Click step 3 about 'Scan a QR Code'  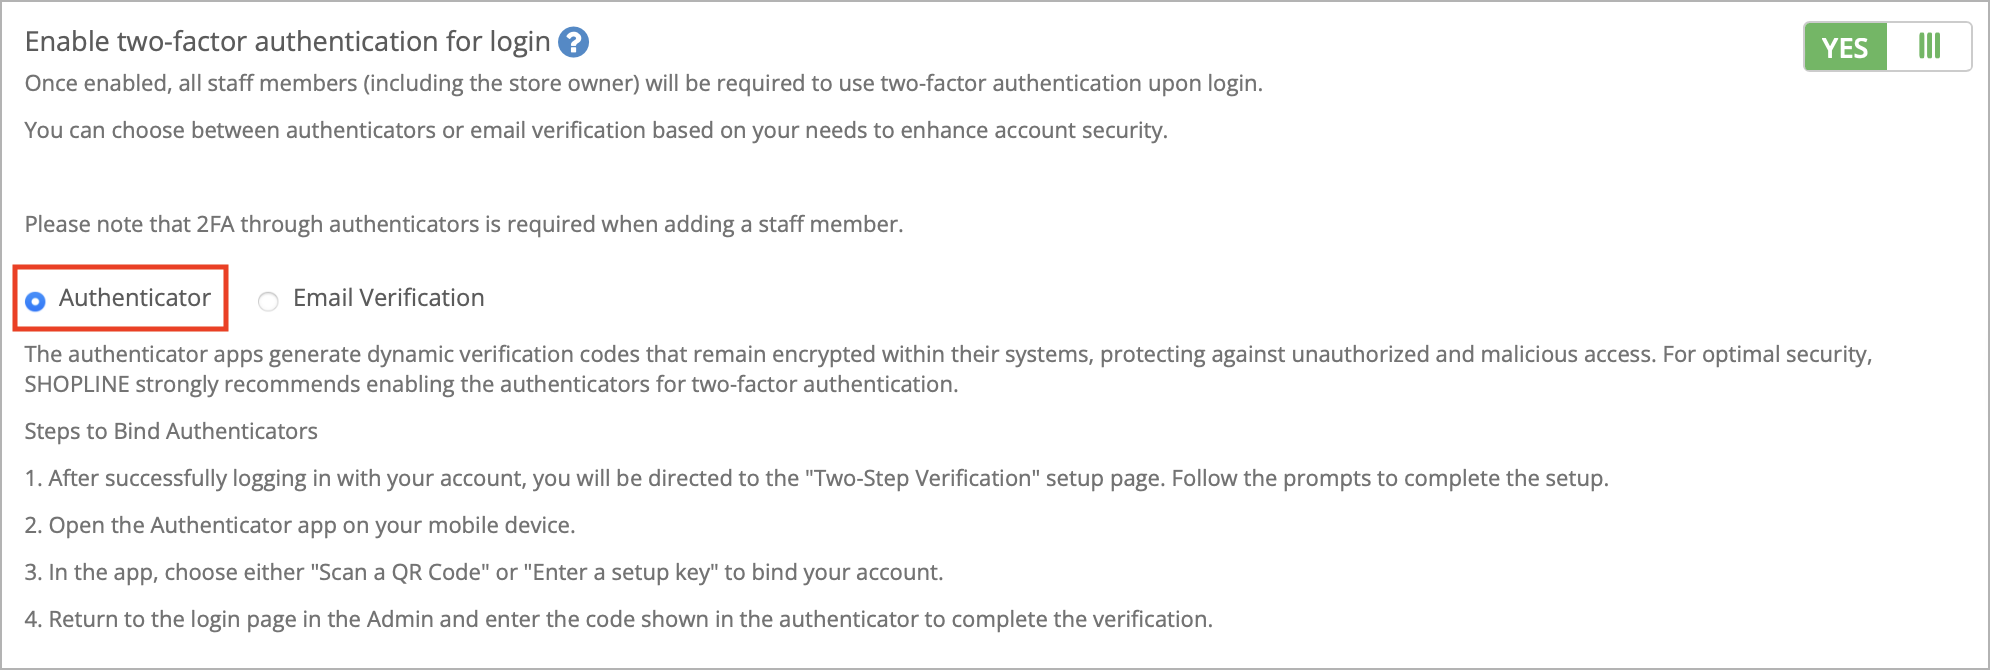484,572
